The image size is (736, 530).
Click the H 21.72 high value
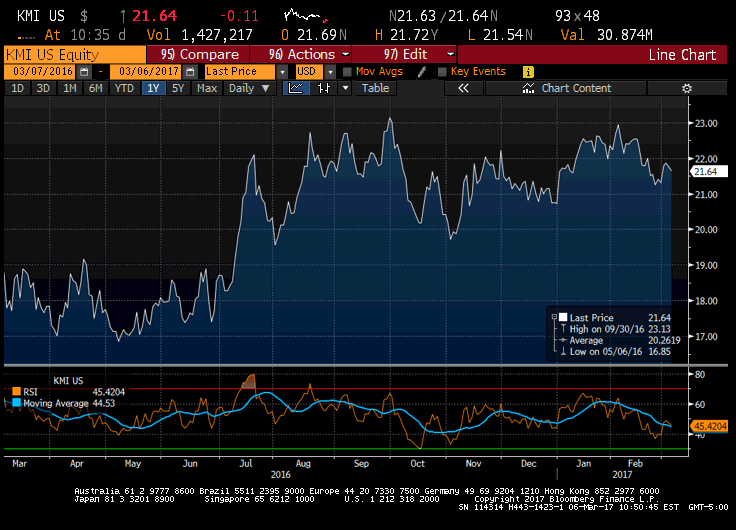406,35
